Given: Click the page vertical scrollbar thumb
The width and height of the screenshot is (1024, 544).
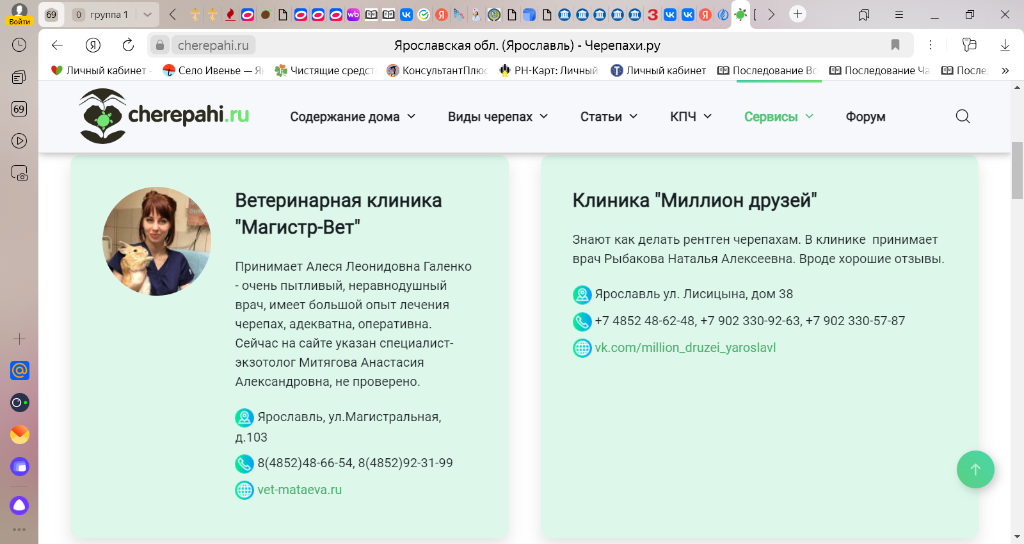Looking at the screenshot, I should (x=1017, y=170).
